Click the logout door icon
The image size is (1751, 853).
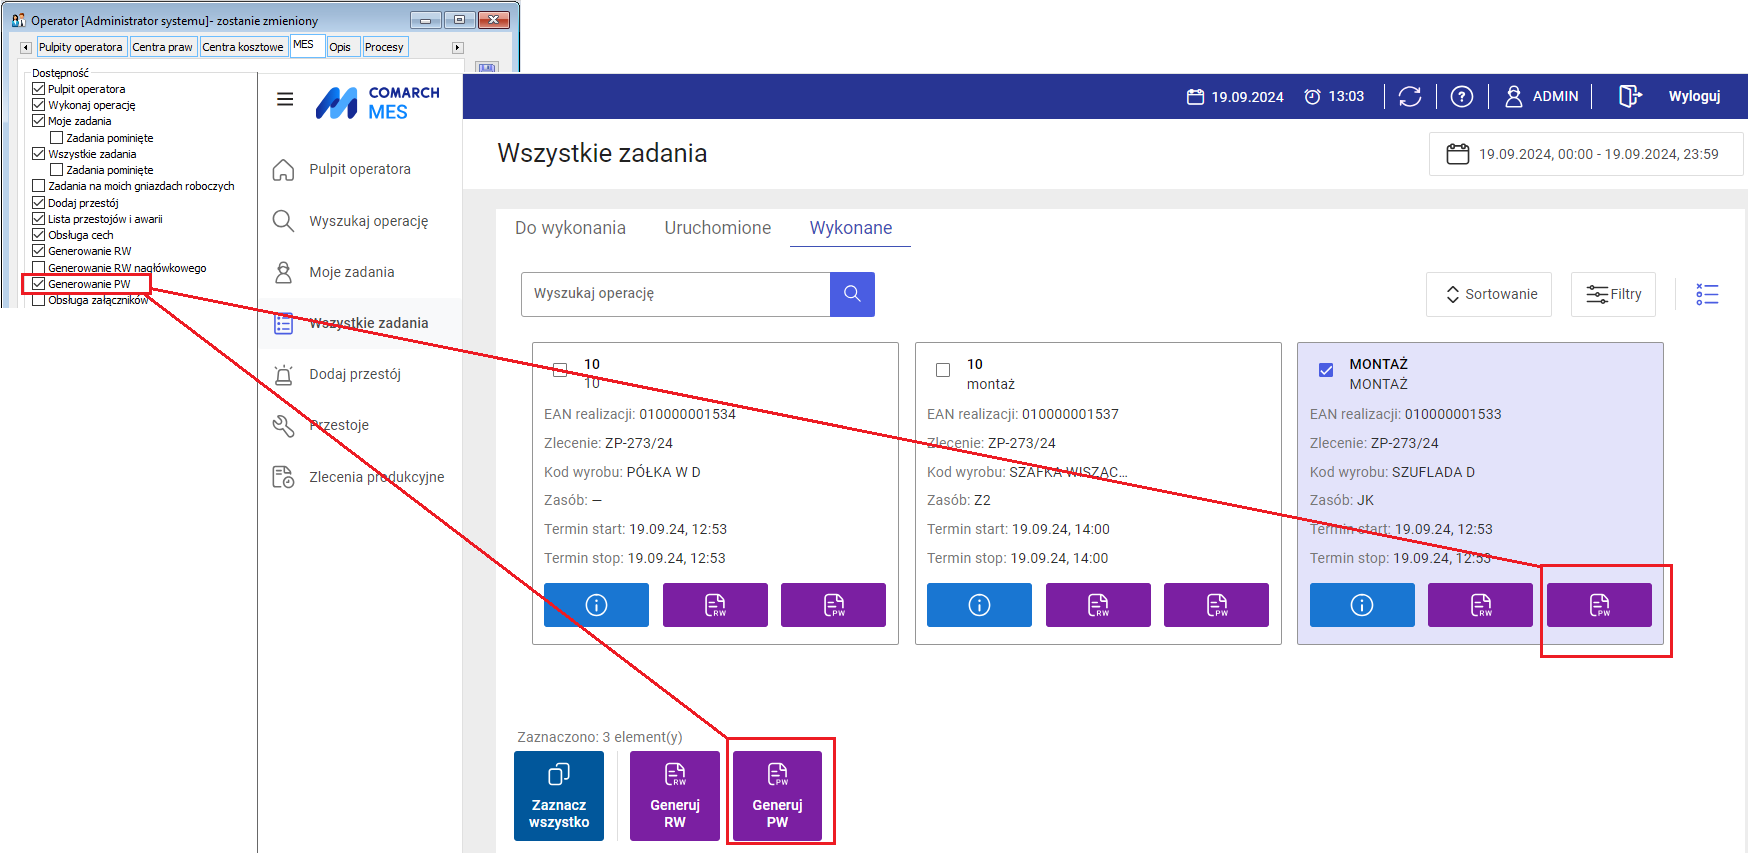tap(1630, 96)
